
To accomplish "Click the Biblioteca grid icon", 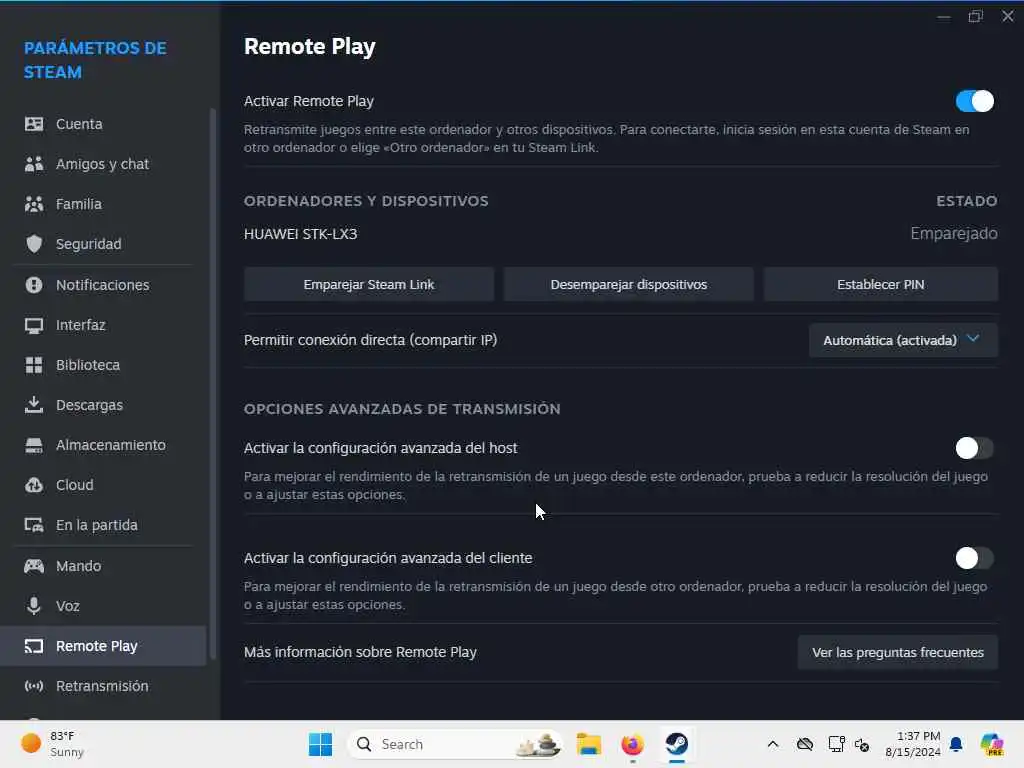I will 34,365.
